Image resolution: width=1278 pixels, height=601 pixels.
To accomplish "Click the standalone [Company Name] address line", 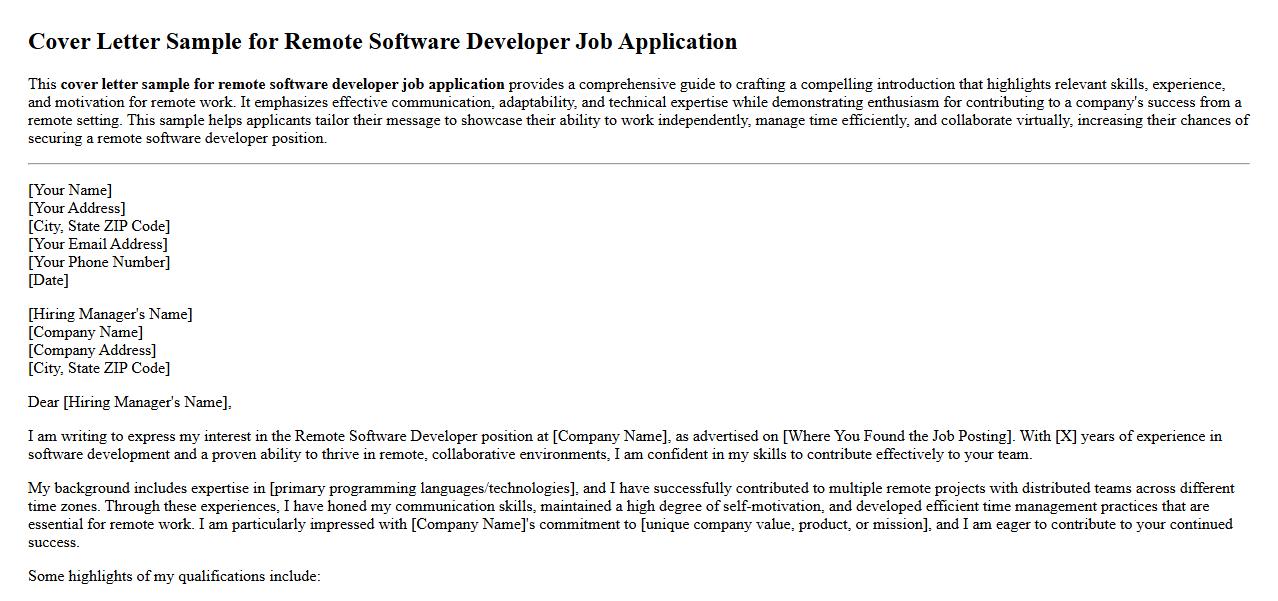I will click(x=85, y=332).
